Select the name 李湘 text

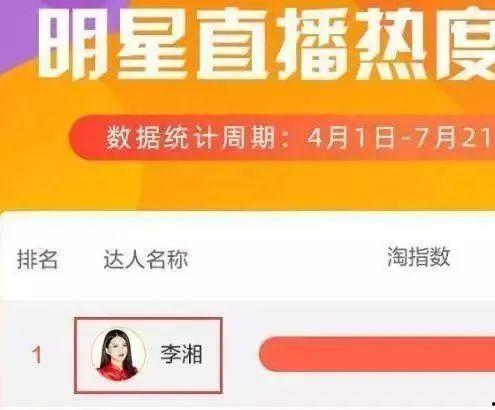(181, 354)
